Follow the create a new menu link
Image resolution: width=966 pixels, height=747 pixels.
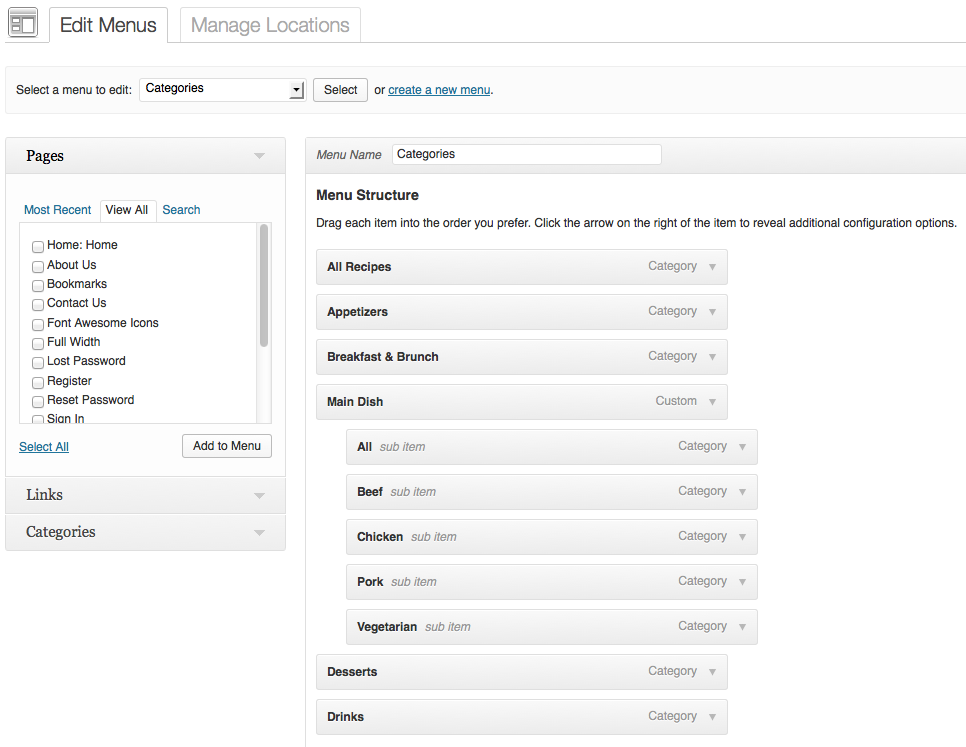pyautogui.click(x=439, y=90)
